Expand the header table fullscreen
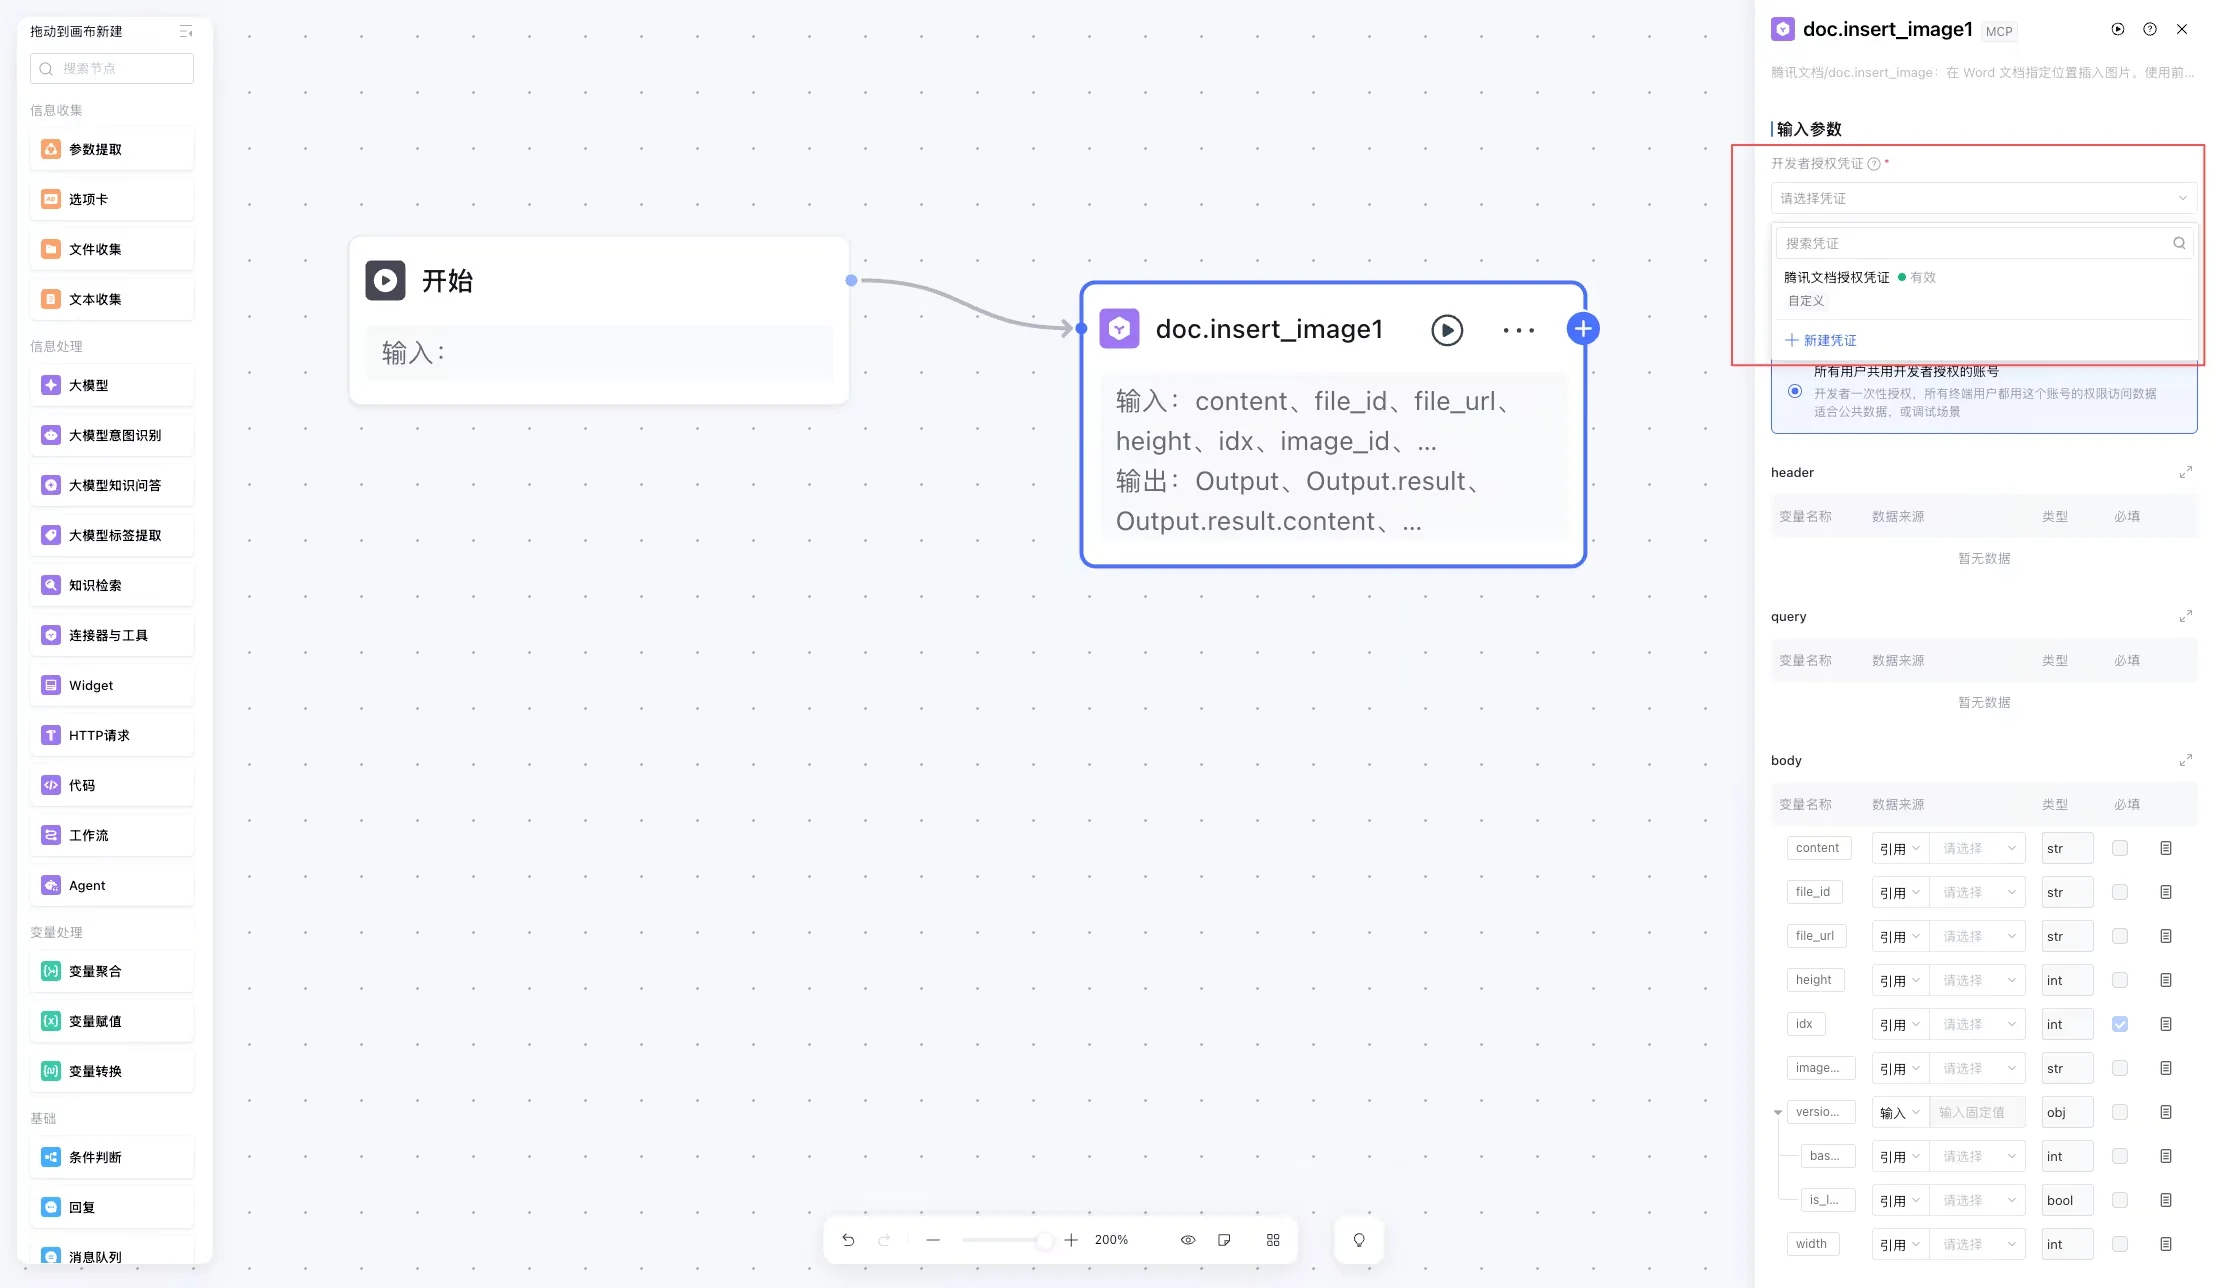 coord(2186,472)
